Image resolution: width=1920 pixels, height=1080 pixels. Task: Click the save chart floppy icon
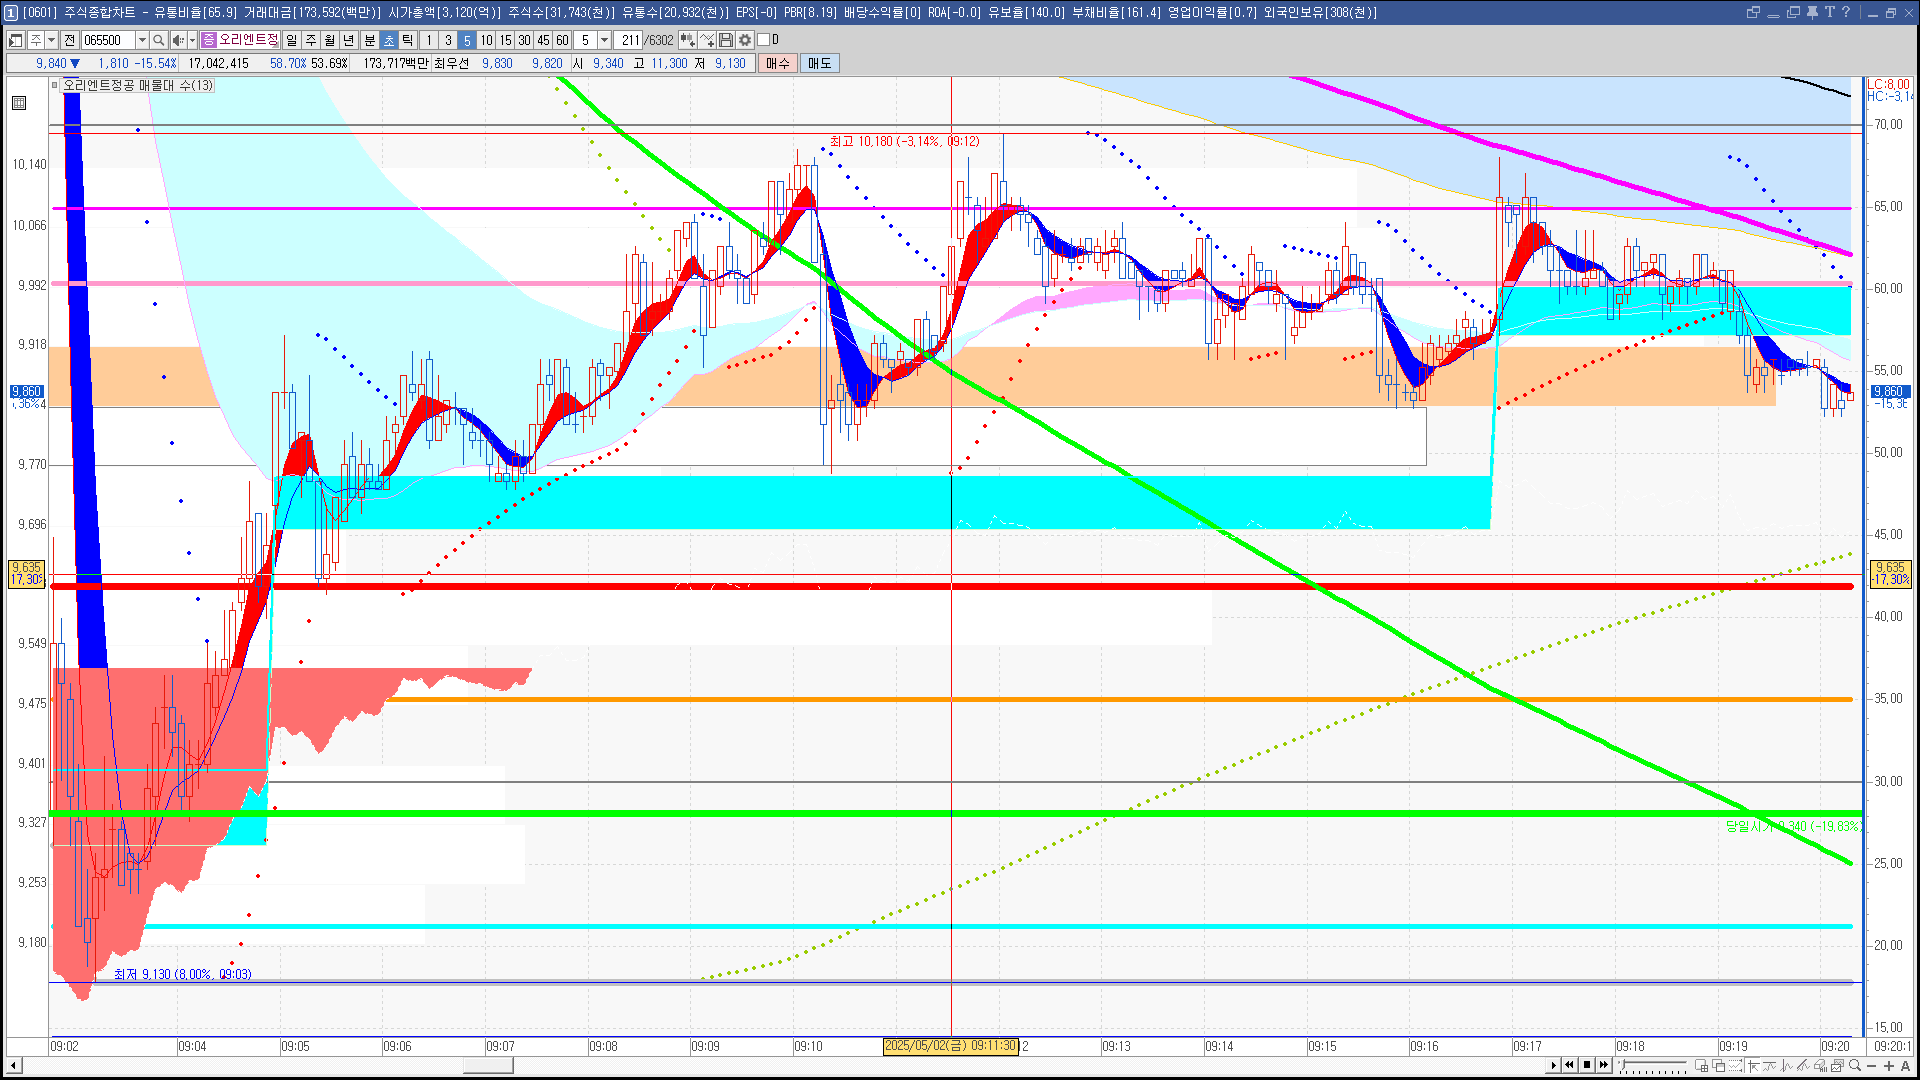726,40
